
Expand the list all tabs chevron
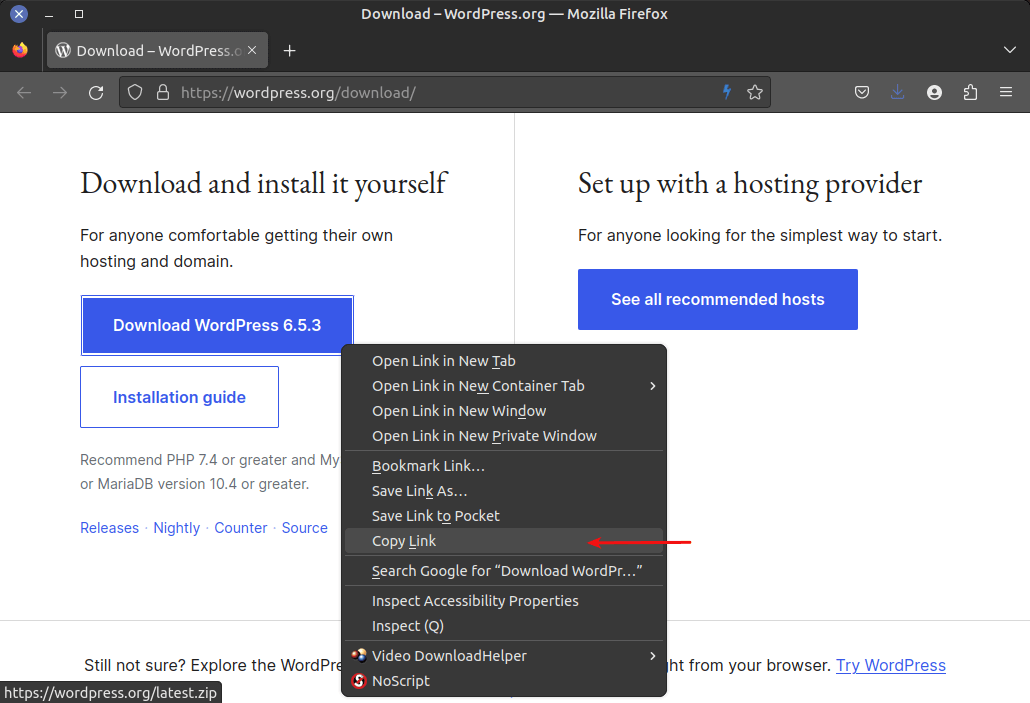click(1009, 50)
